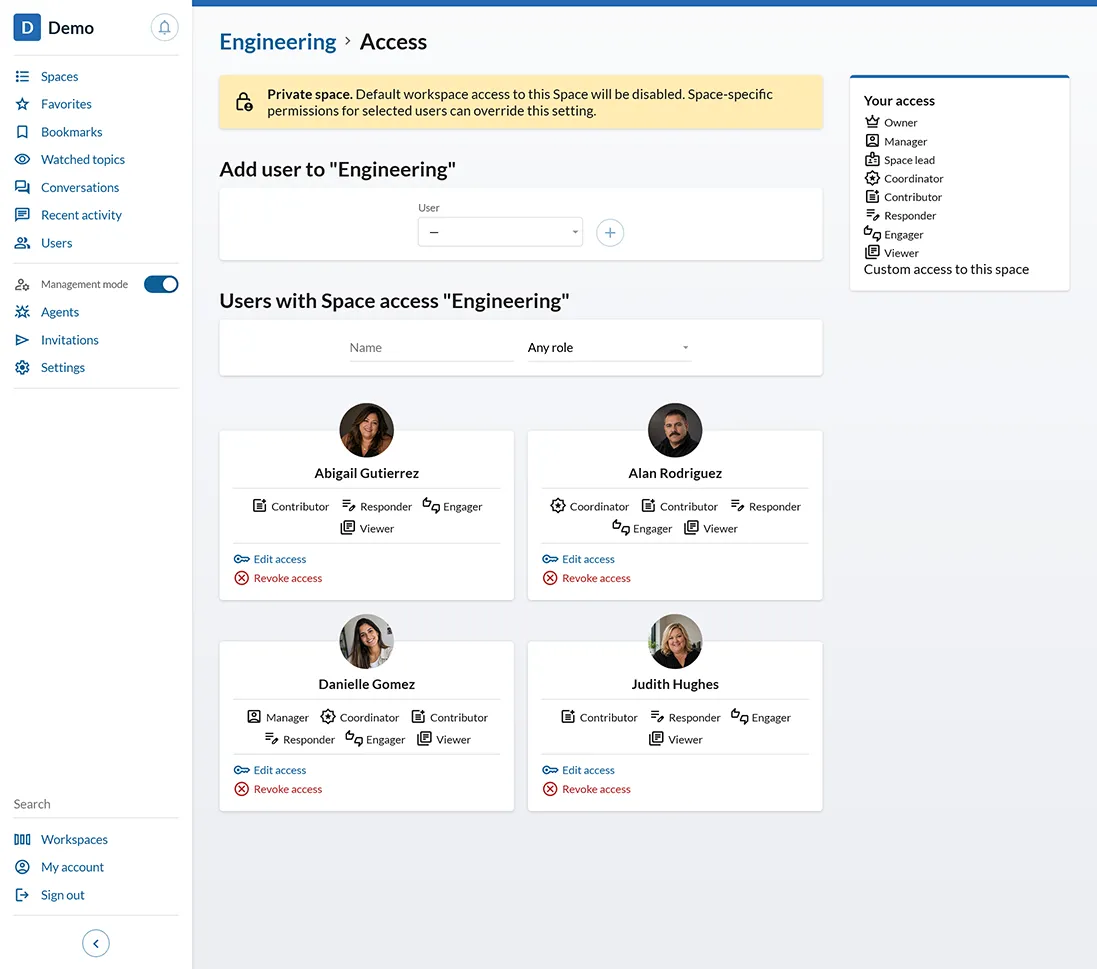This screenshot has height=969, width=1097.
Task: Click the Judith Hughes name text
Action: click(x=675, y=684)
